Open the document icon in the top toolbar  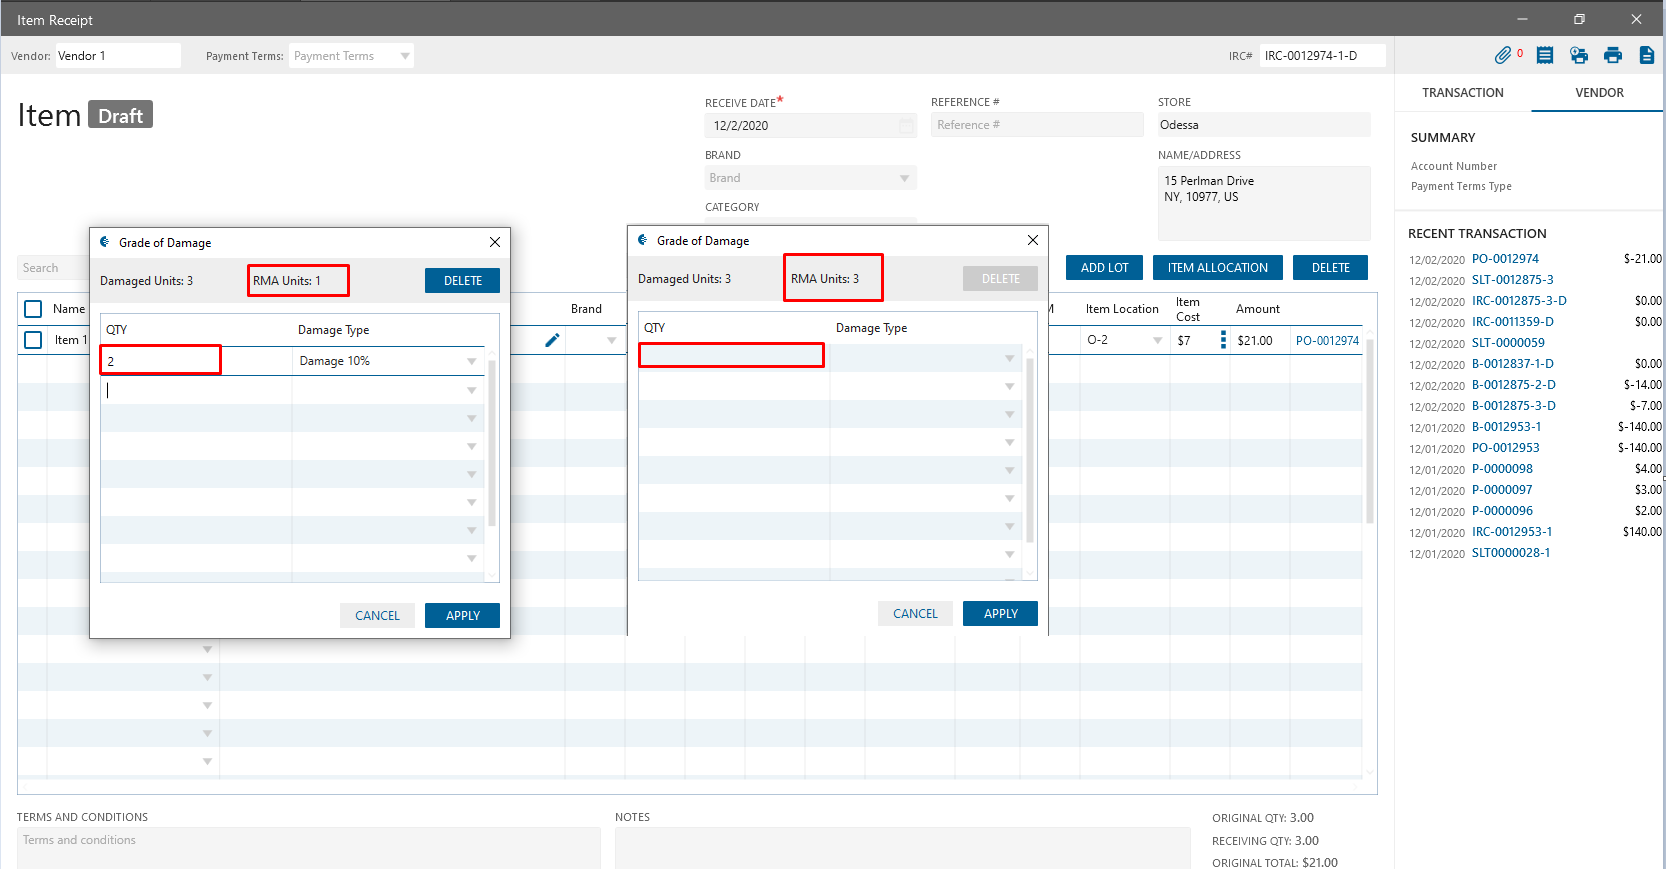point(1647,56)
